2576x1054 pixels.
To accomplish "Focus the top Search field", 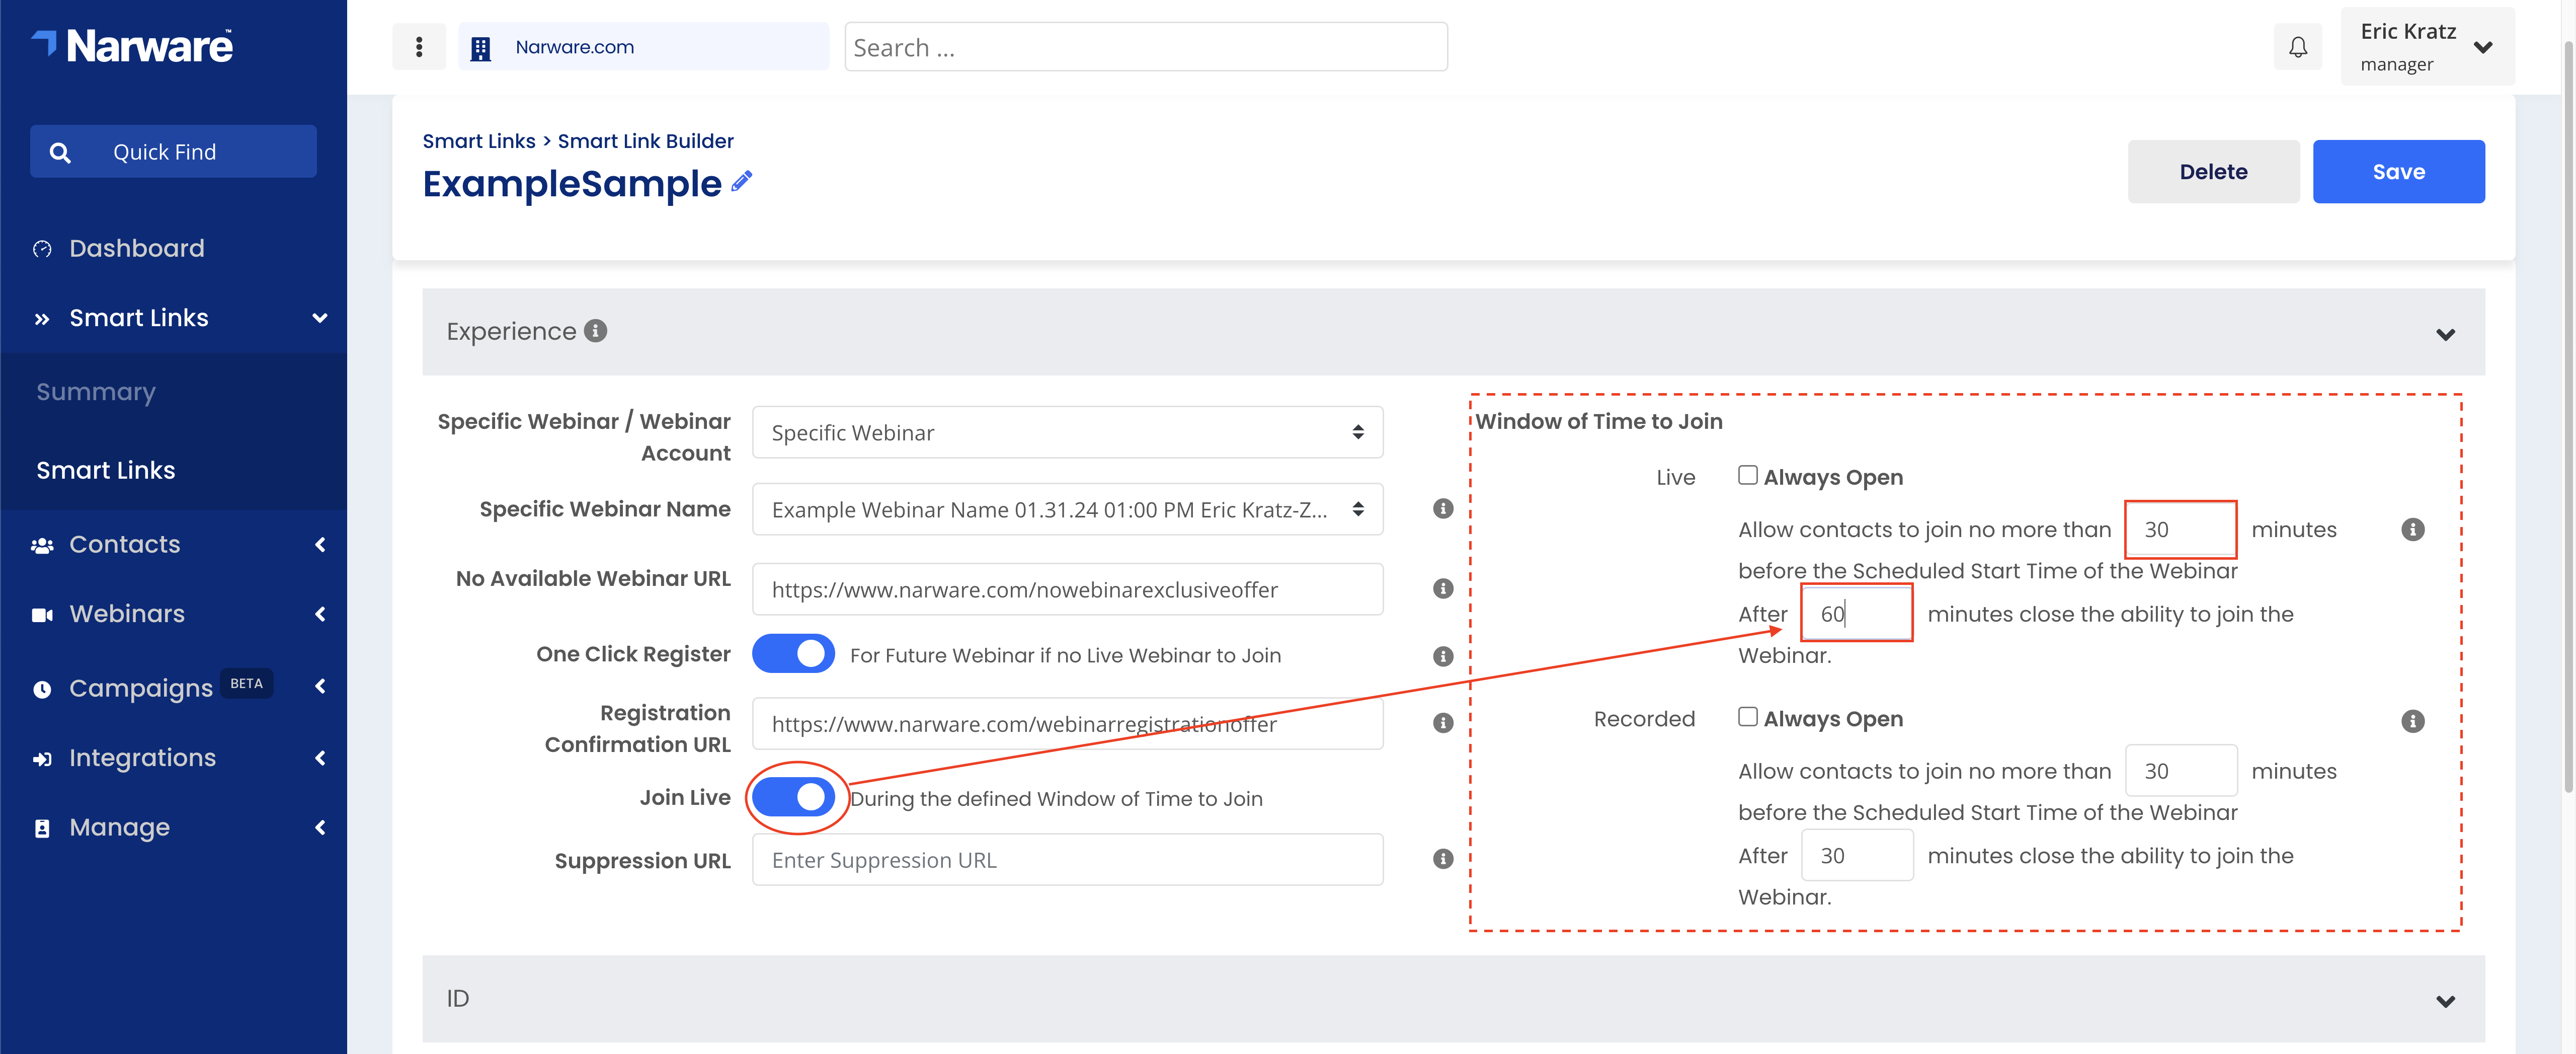I will [x=1146, y=47].
